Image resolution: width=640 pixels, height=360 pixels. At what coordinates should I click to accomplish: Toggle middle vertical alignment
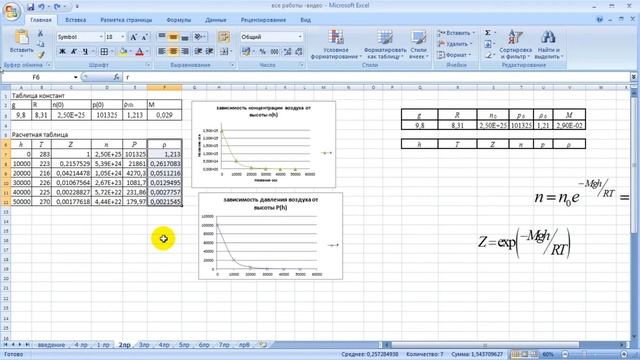(x=173, y=37)
